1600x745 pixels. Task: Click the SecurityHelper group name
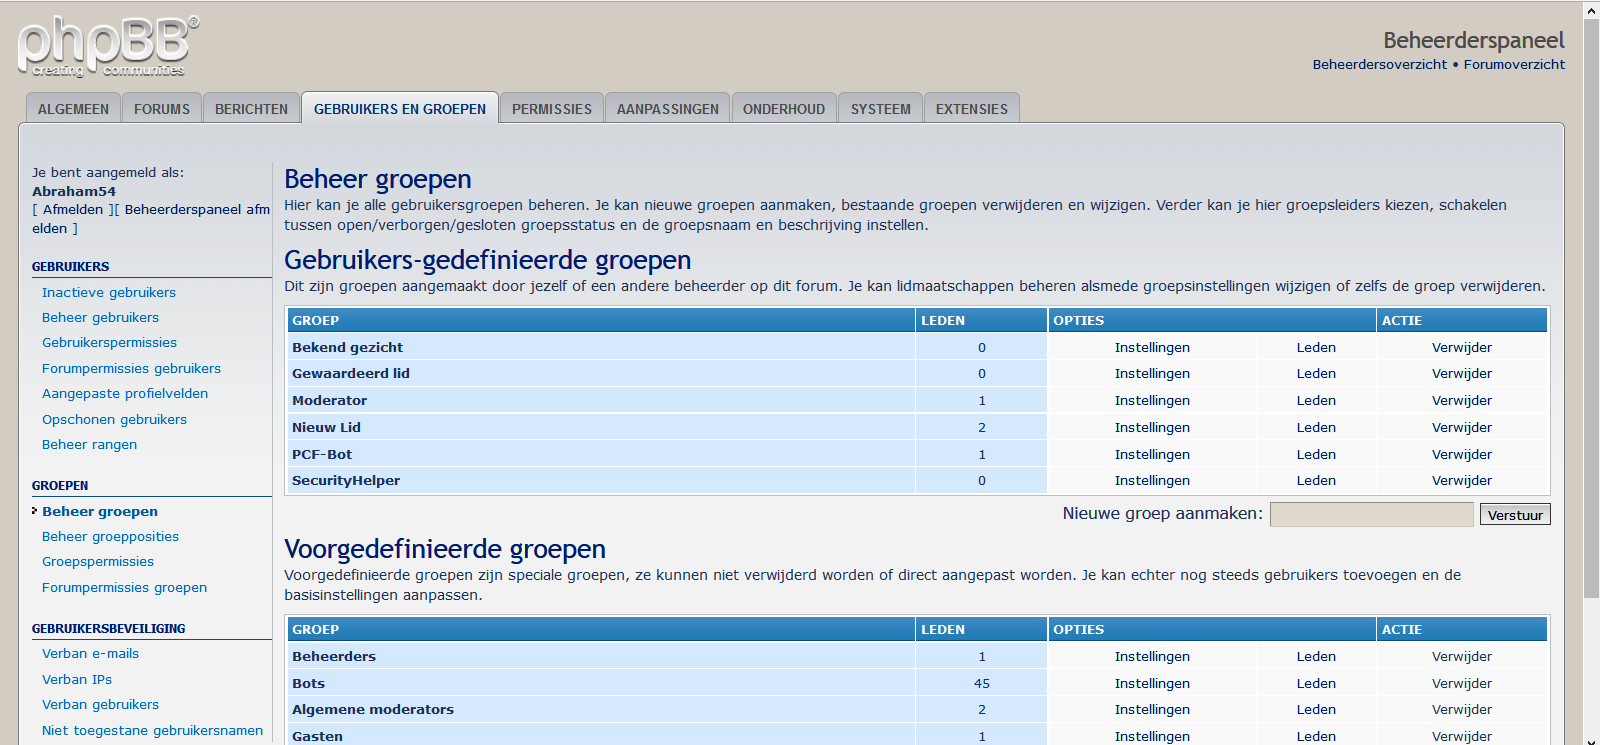346,480
